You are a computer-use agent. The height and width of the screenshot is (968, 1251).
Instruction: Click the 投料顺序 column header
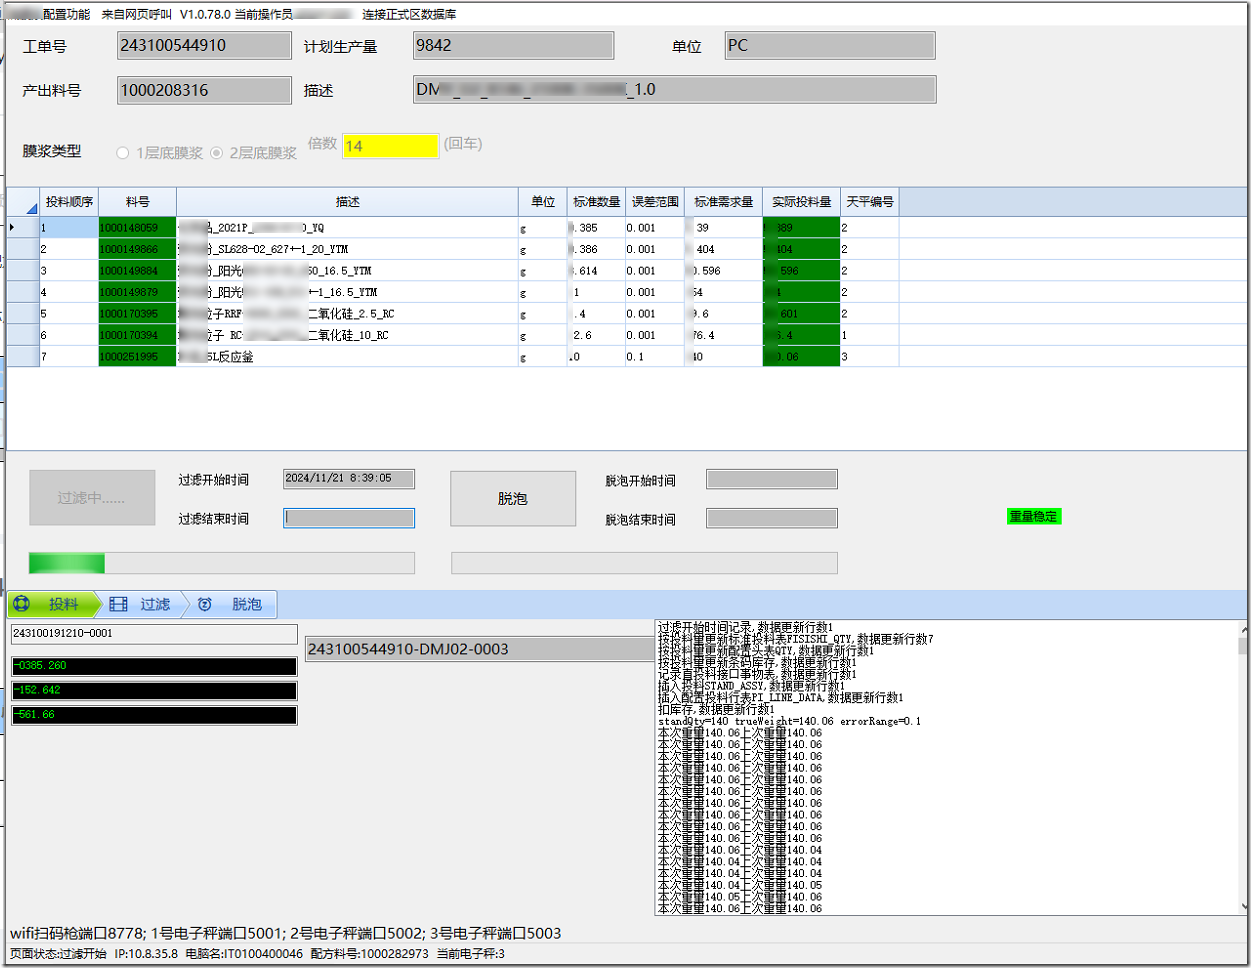pos(69,202)
